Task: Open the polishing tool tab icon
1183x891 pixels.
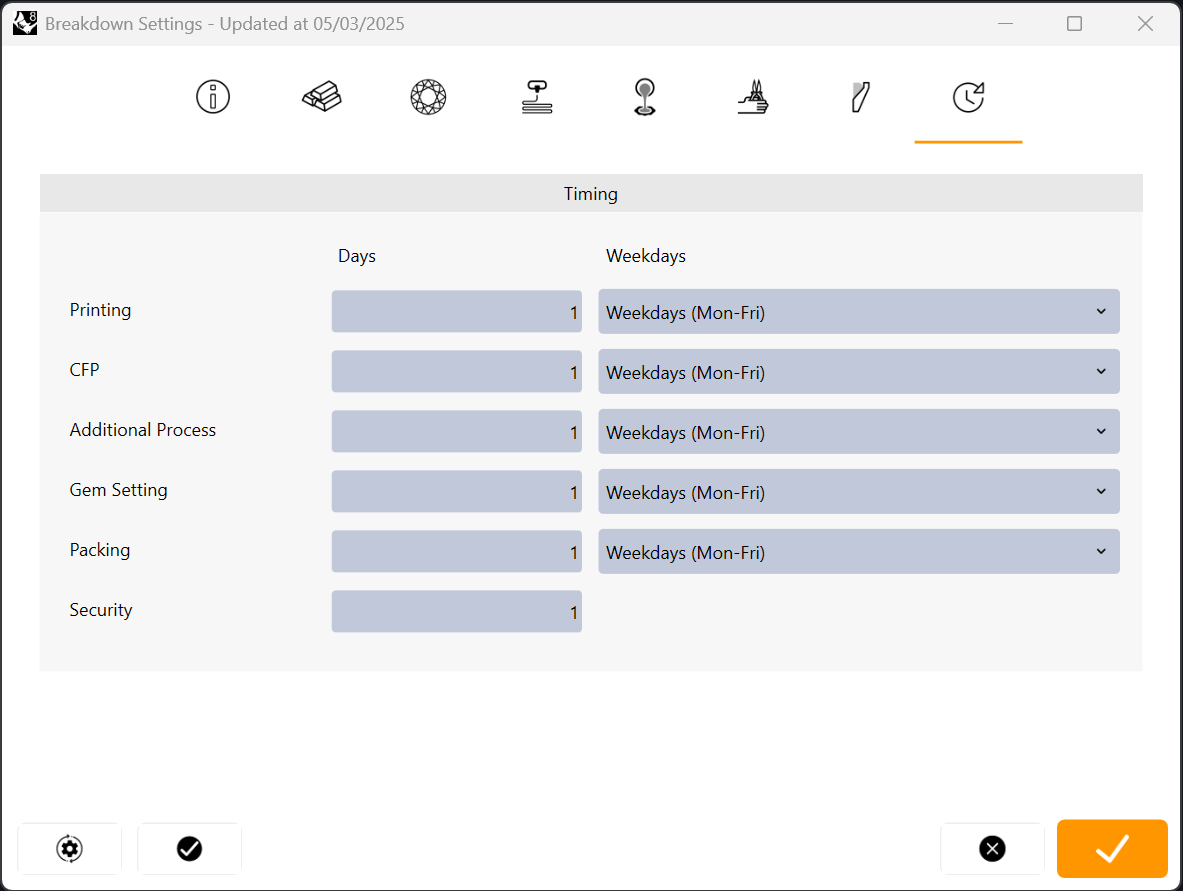Action: click(860, 97)
